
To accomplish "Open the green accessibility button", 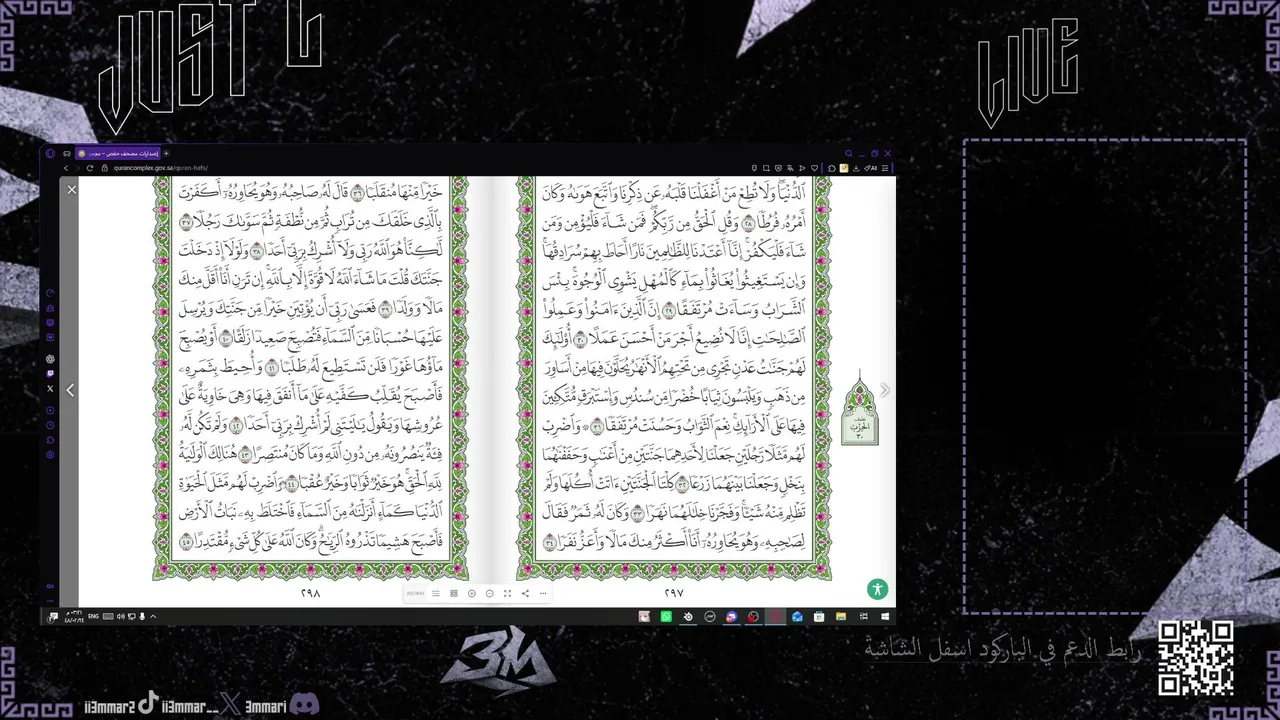I will 877,590.
